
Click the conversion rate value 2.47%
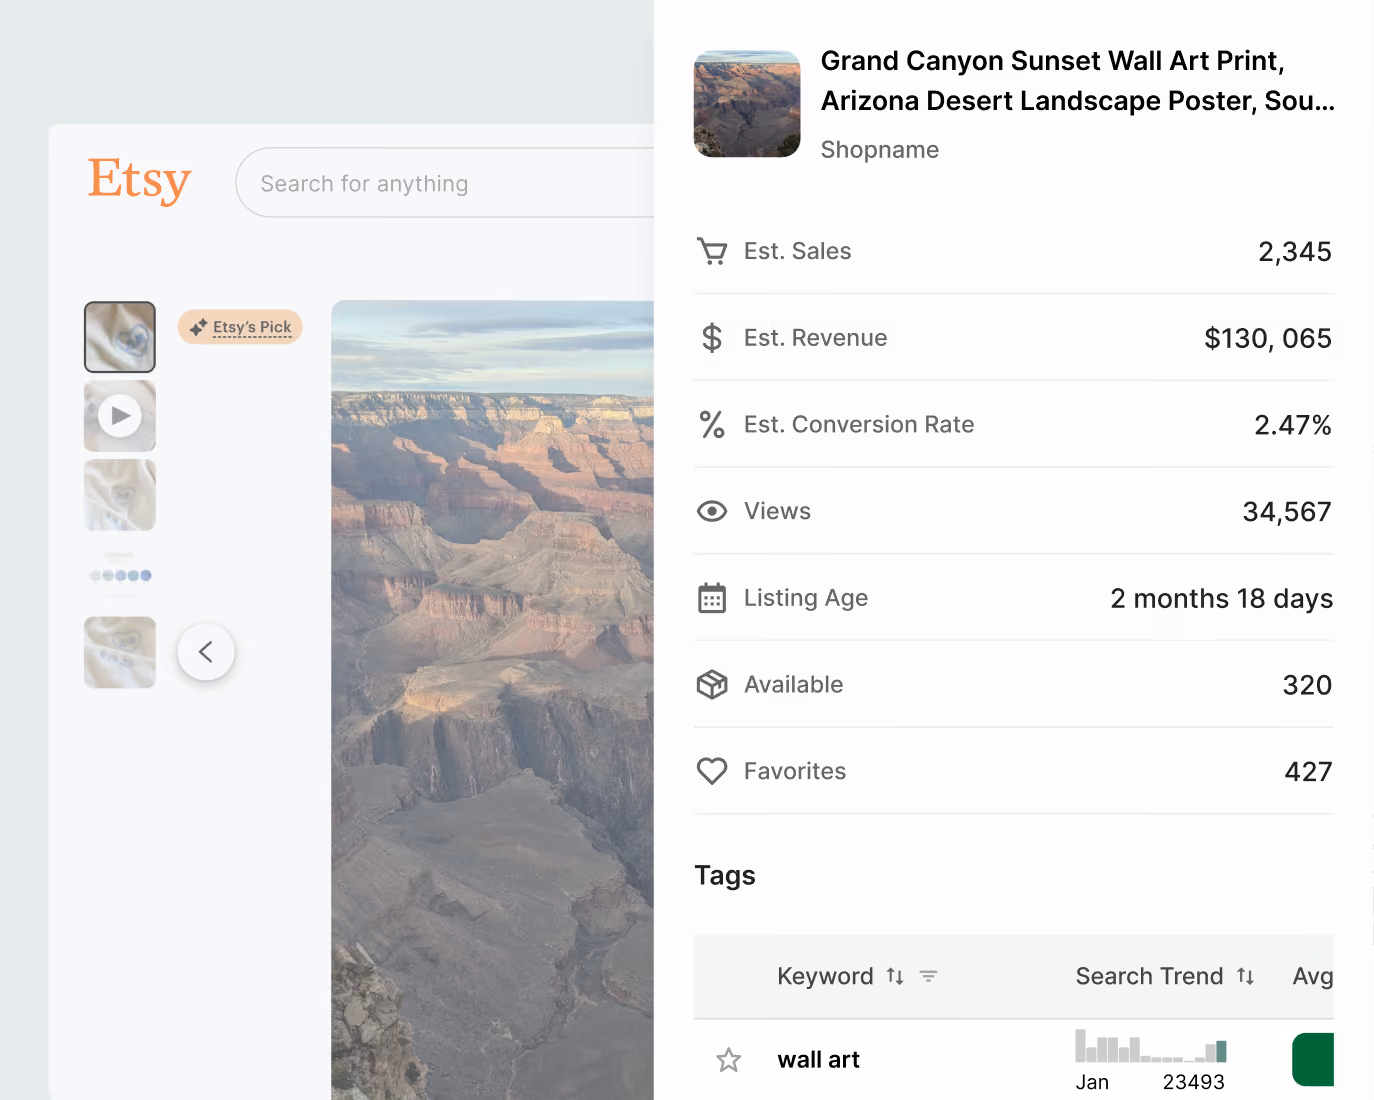1293,425
